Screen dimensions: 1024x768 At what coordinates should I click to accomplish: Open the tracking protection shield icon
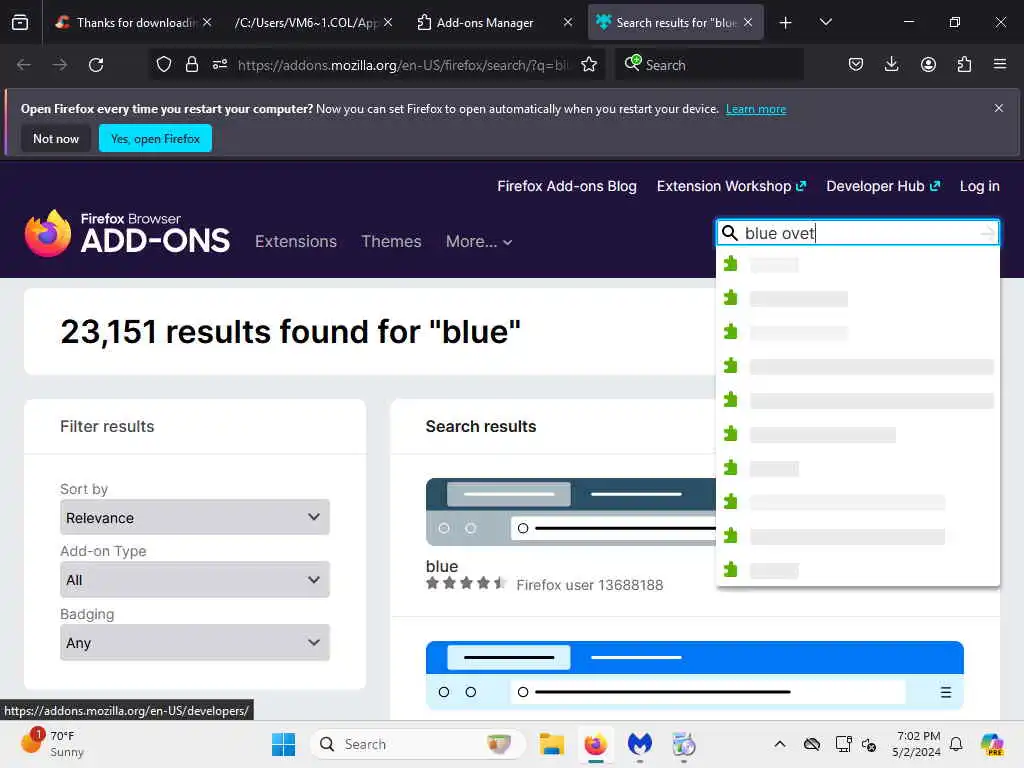(164, 65)
